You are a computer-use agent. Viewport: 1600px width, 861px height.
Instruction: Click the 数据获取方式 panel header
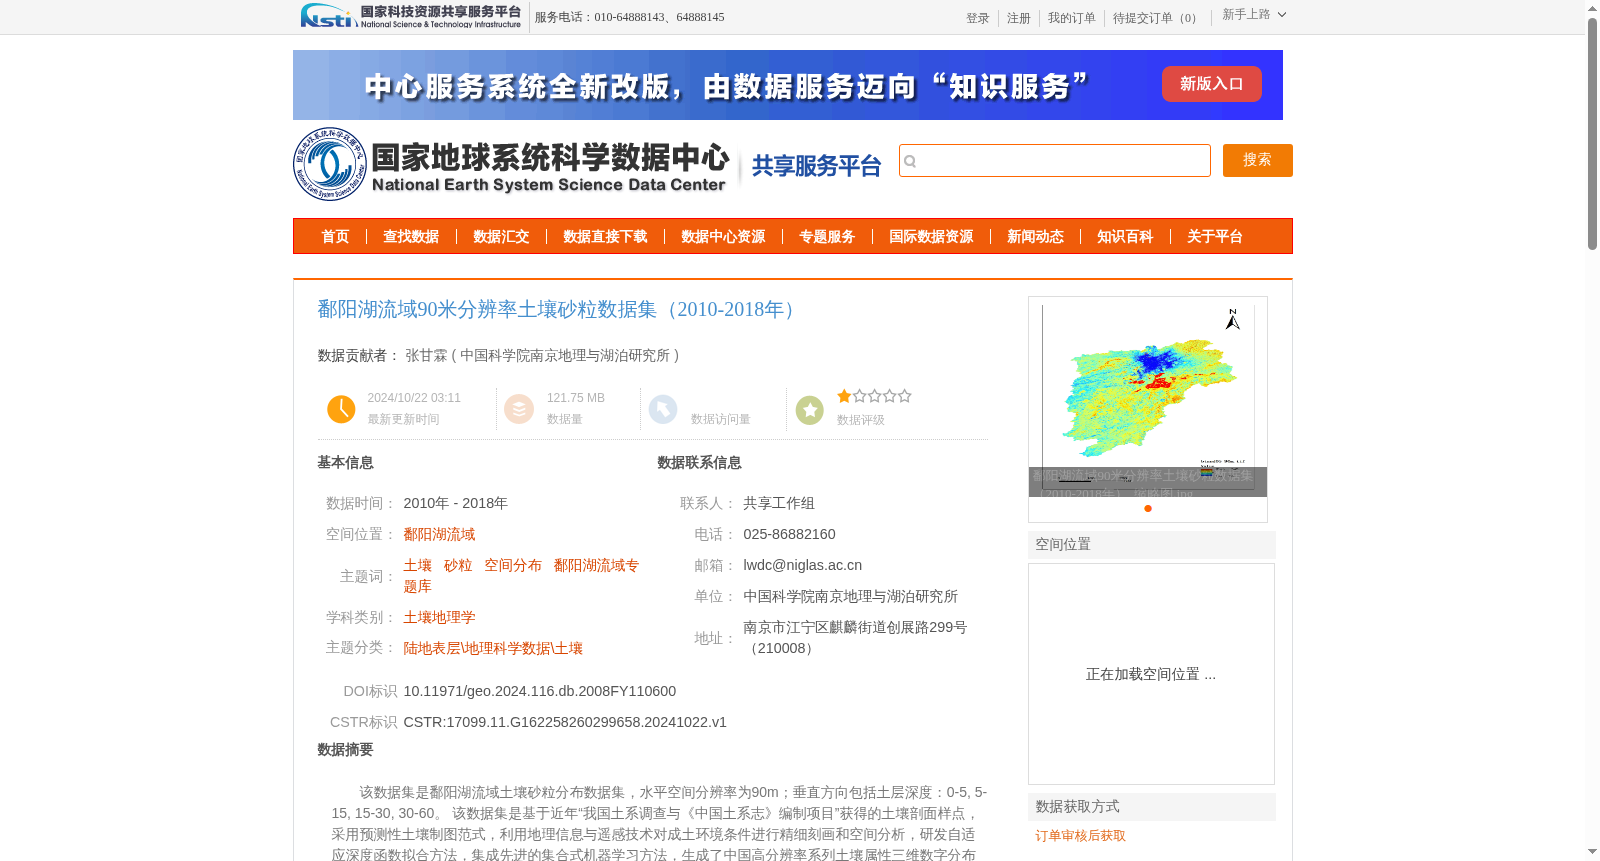pos(1152,807)
